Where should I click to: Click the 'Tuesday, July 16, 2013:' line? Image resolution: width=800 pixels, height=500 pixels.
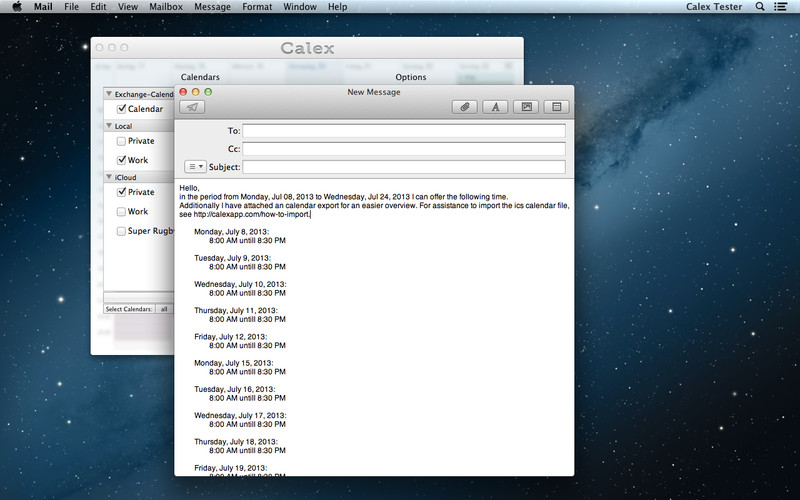(235, 389)
